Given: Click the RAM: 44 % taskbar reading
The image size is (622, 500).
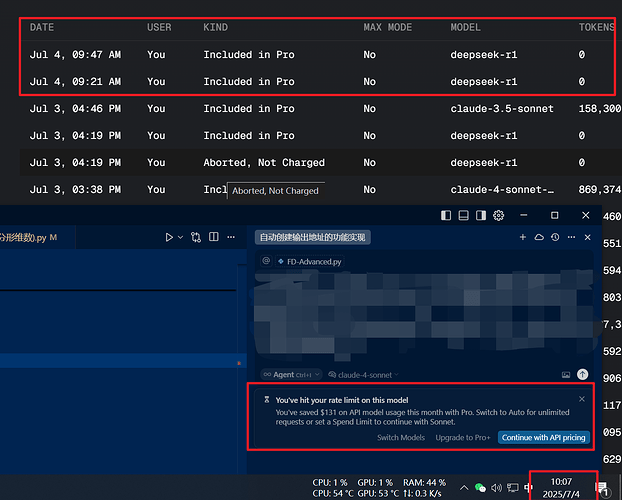Looking at the screenshot, I should coord(424,483).
